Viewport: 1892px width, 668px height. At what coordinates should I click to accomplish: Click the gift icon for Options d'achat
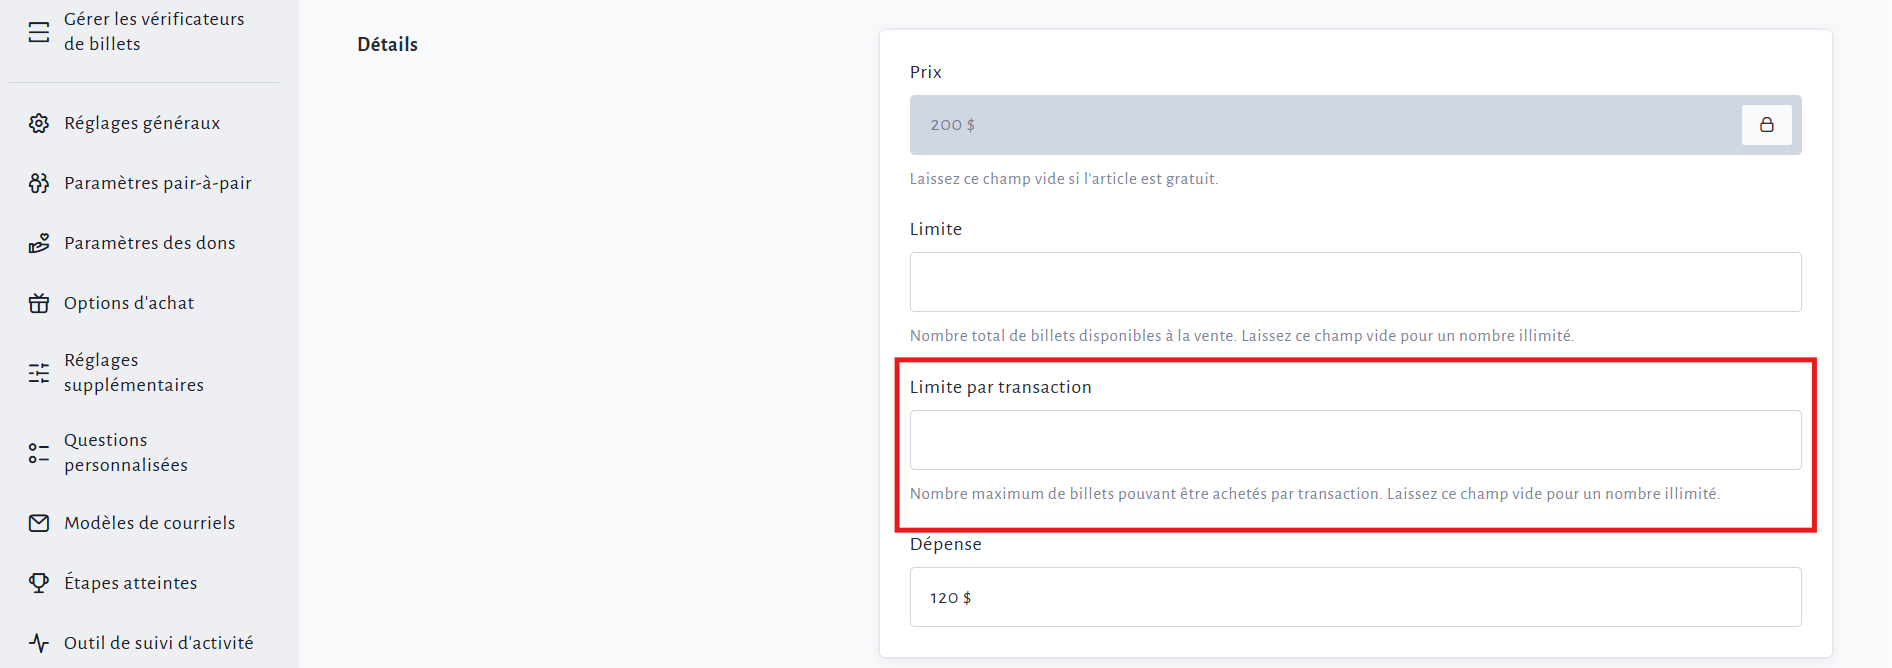point(39,303)
